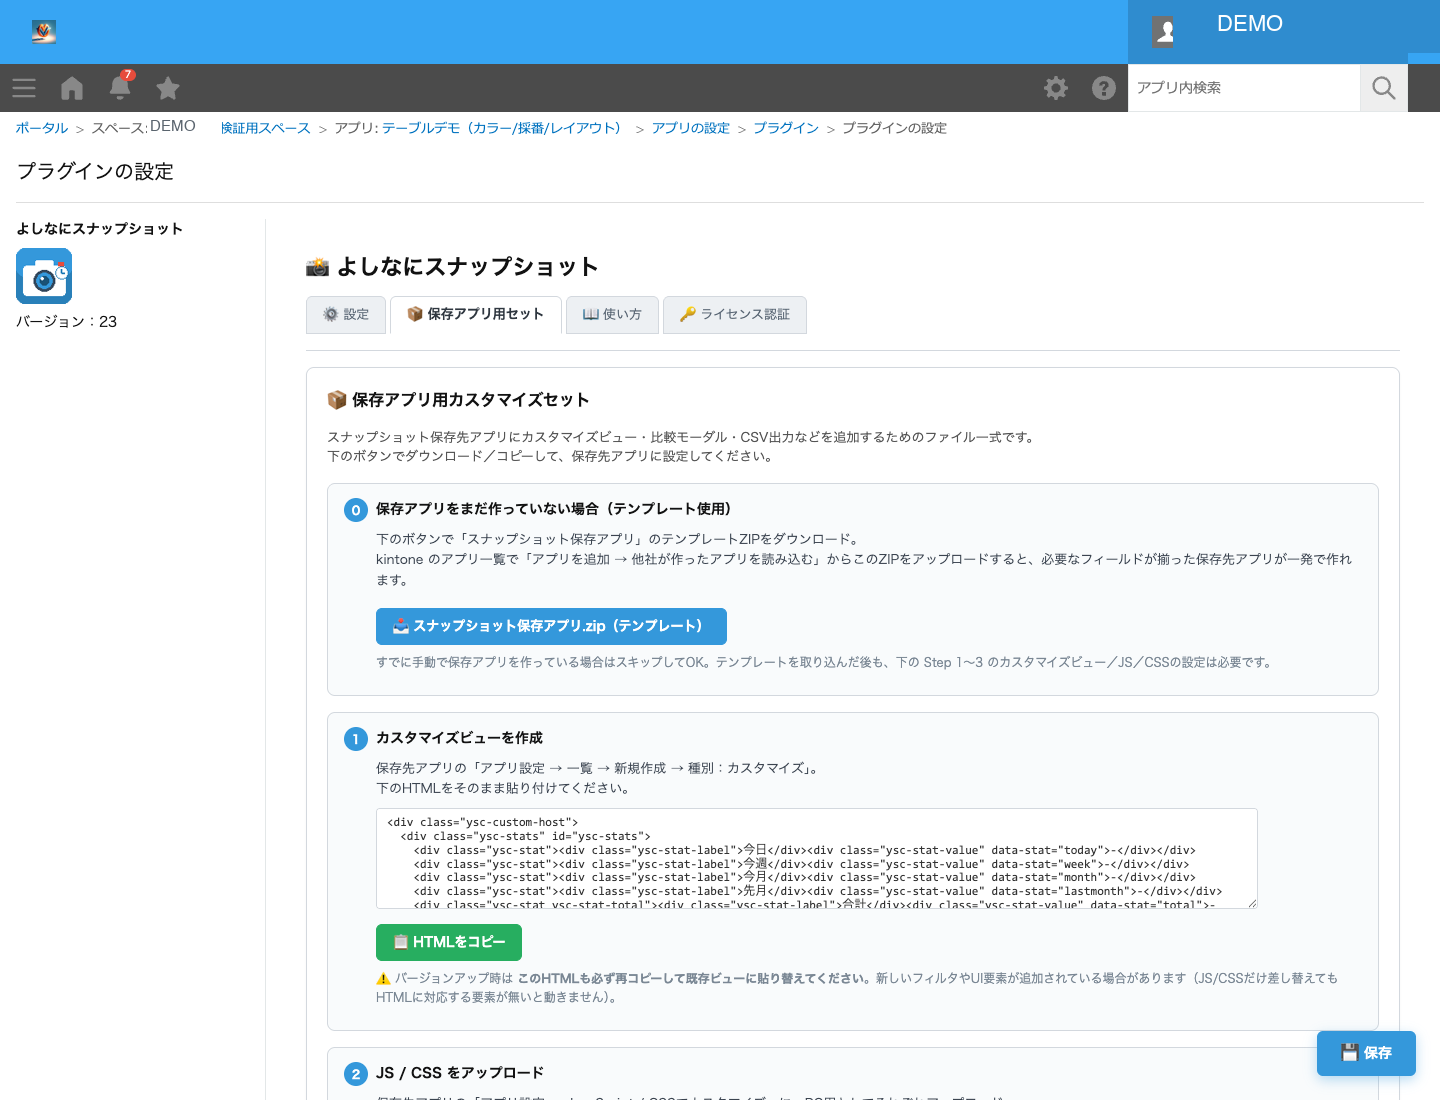Click 保存アプリをまだ作っていない場合 step title
The image size is (1440, 1100).
tap(553, 509)
